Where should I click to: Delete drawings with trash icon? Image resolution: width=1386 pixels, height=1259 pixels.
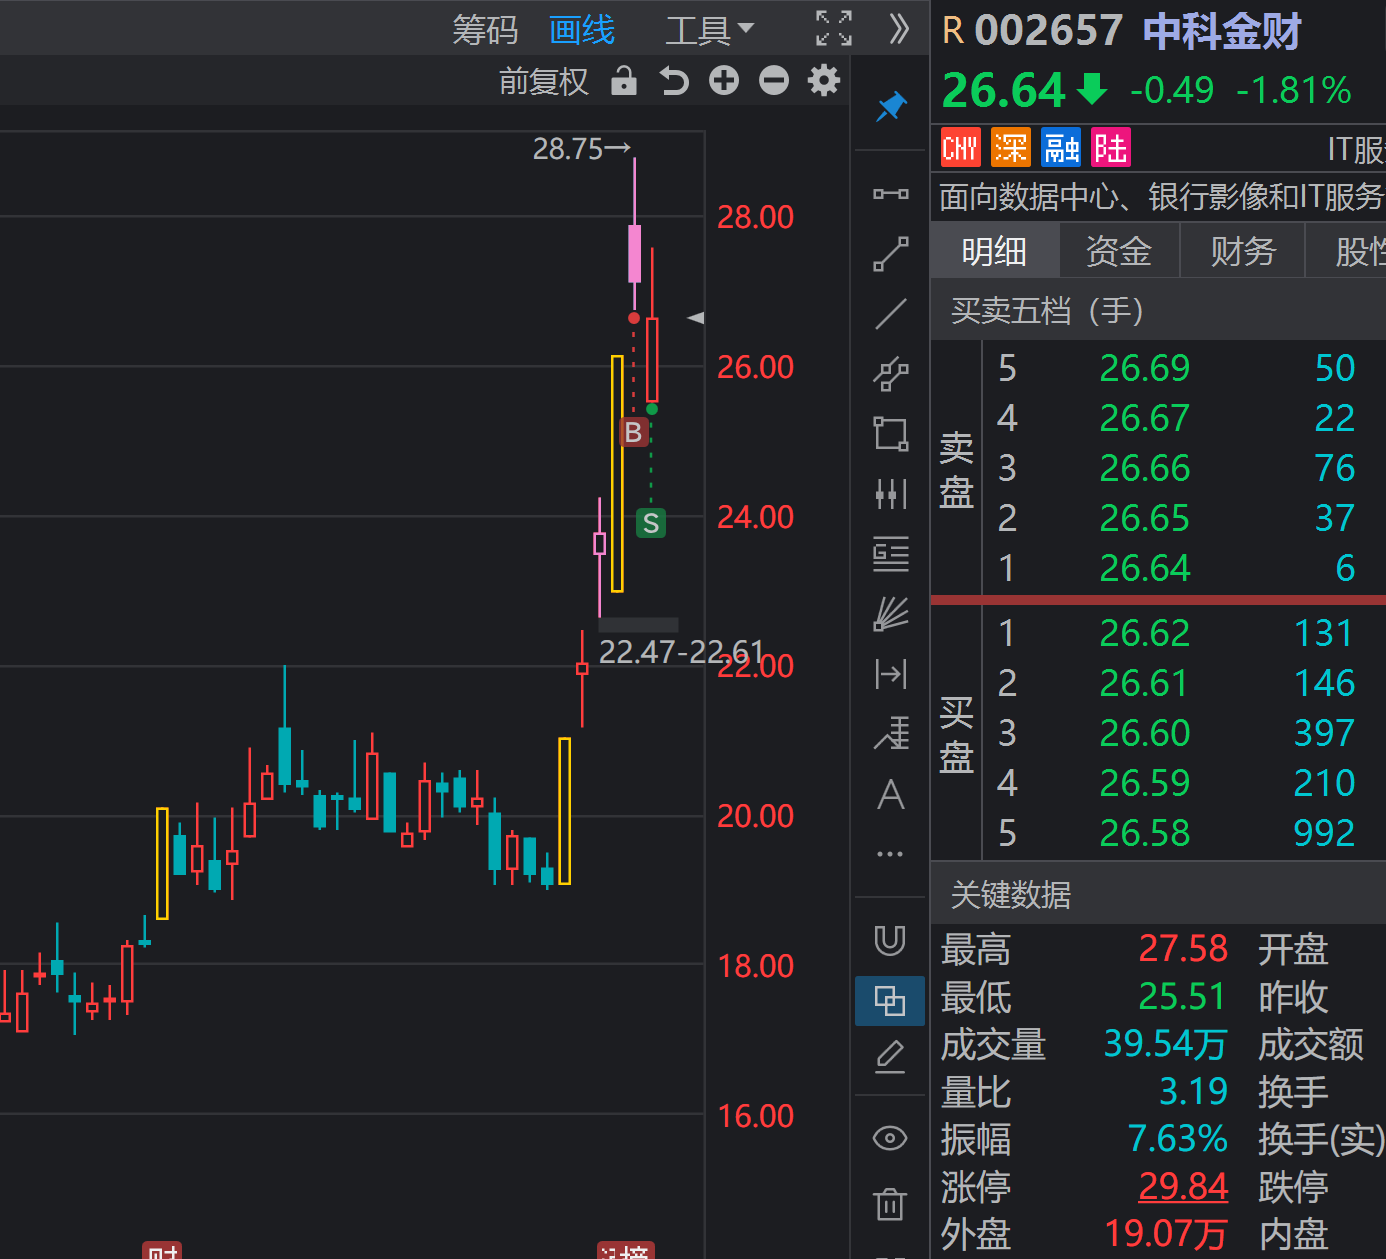(x=890, y=1203)
